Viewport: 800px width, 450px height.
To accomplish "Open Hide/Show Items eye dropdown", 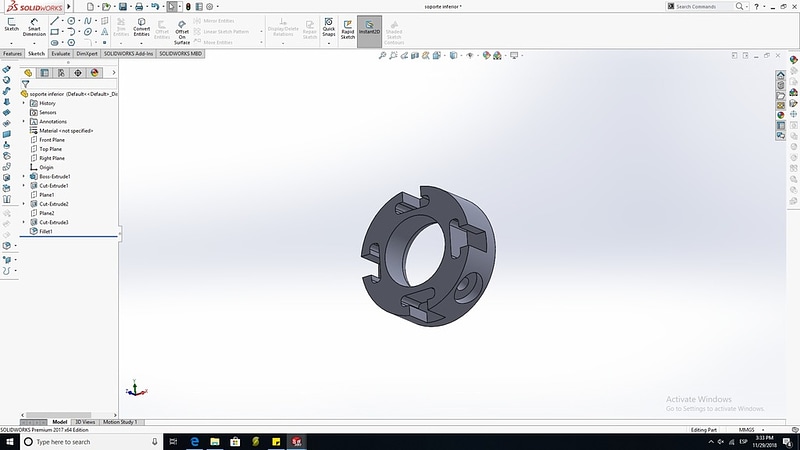I will 470,55.
